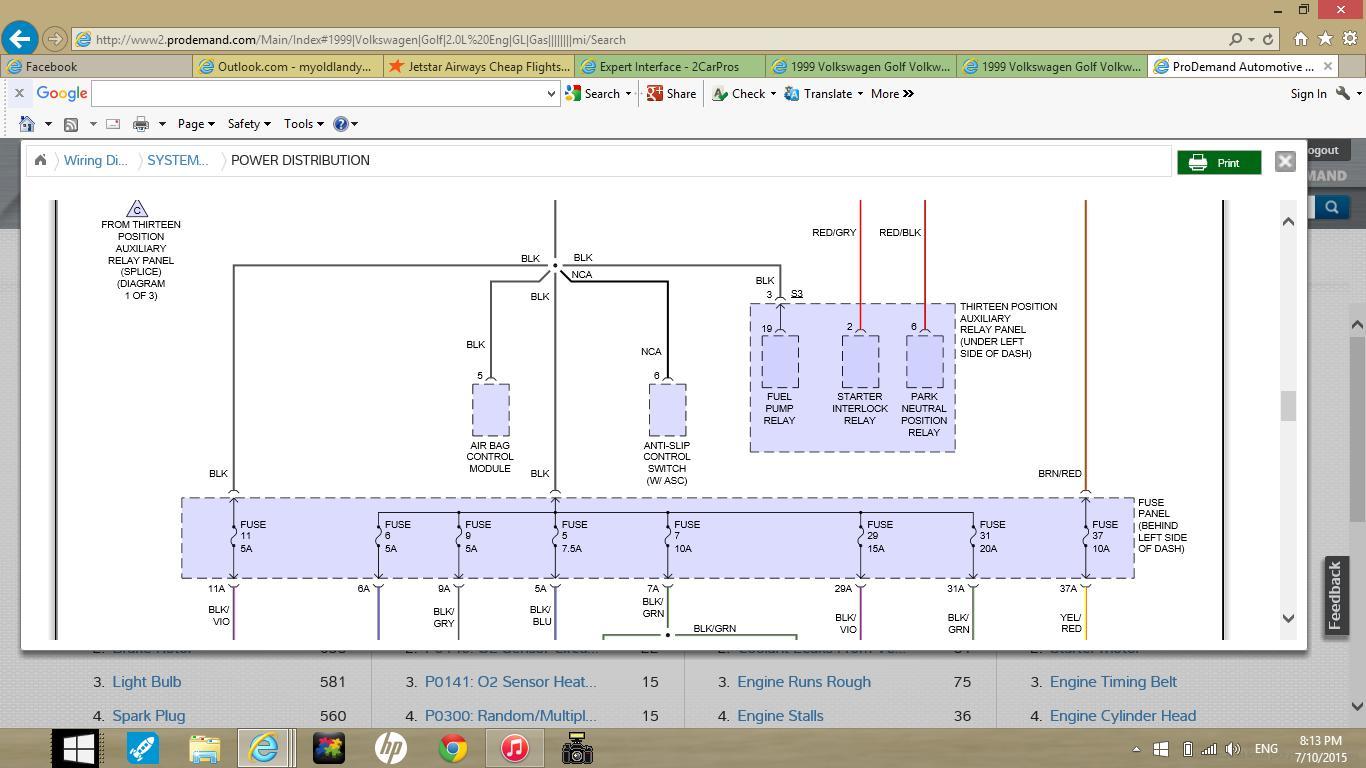Open the Feedback side tab
The height and width of the screenshot is (768, 1366).
pos(1335,595)
